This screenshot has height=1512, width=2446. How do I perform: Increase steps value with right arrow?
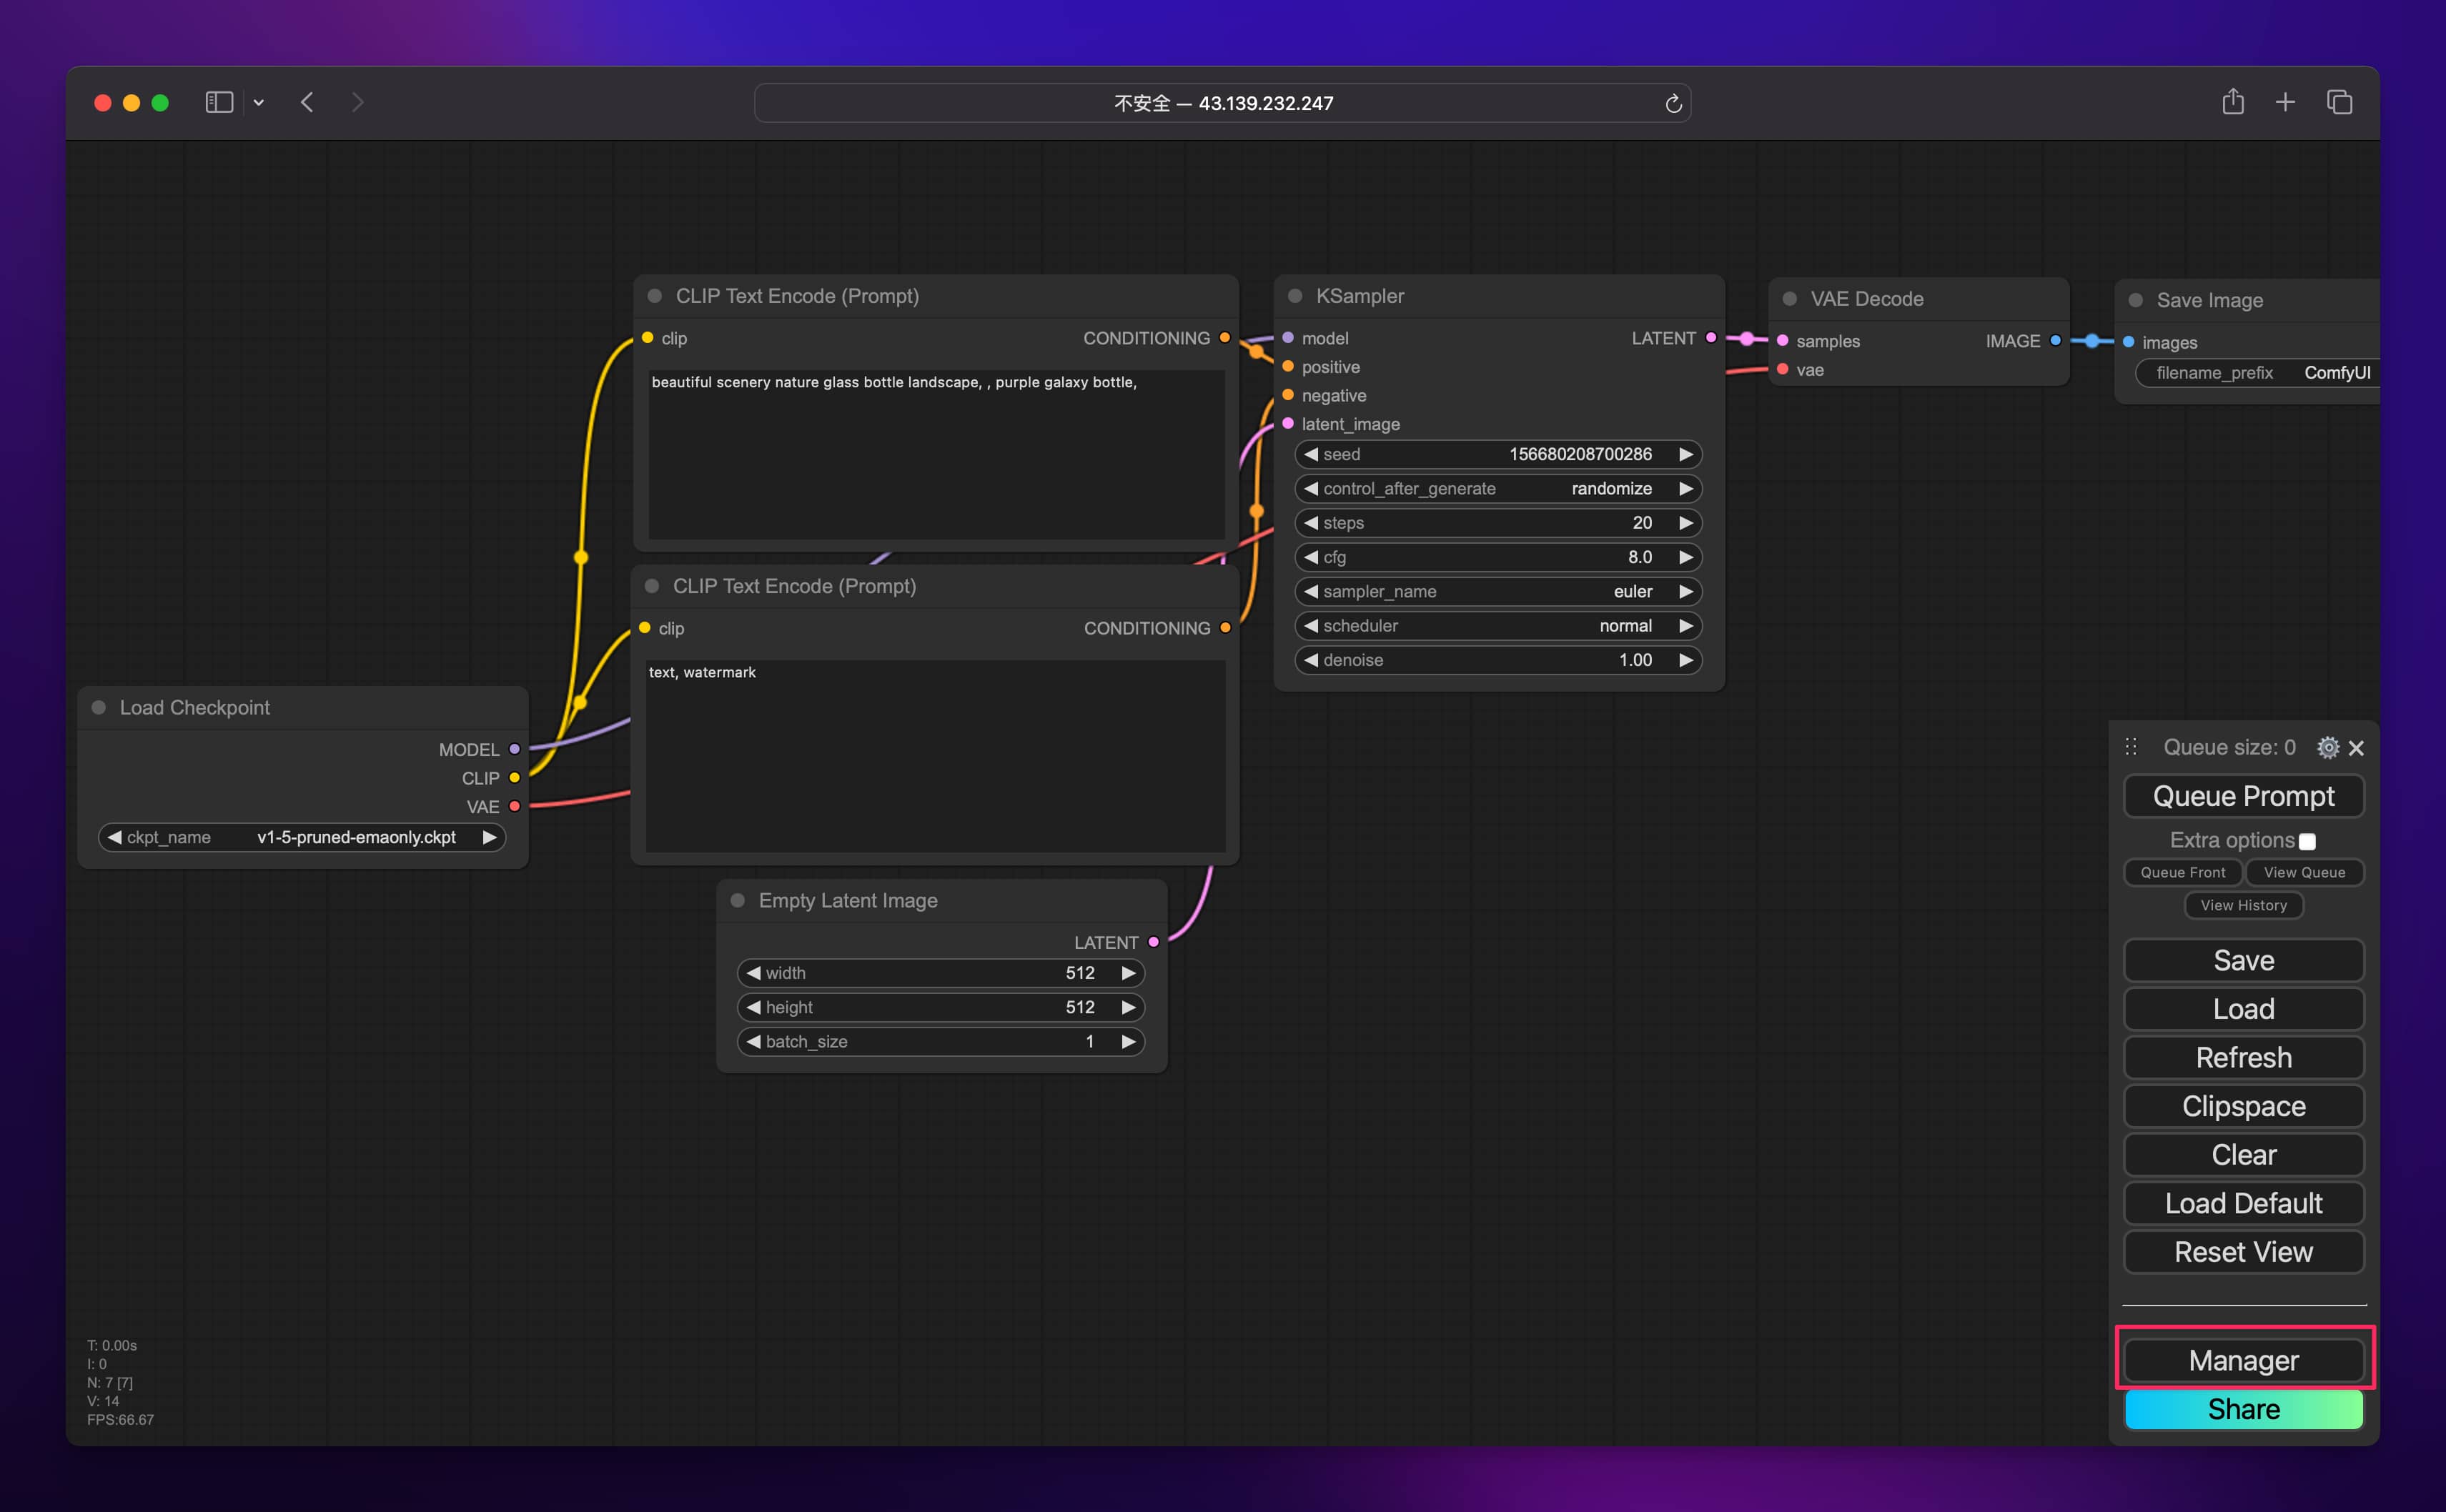click(1686, 523)
